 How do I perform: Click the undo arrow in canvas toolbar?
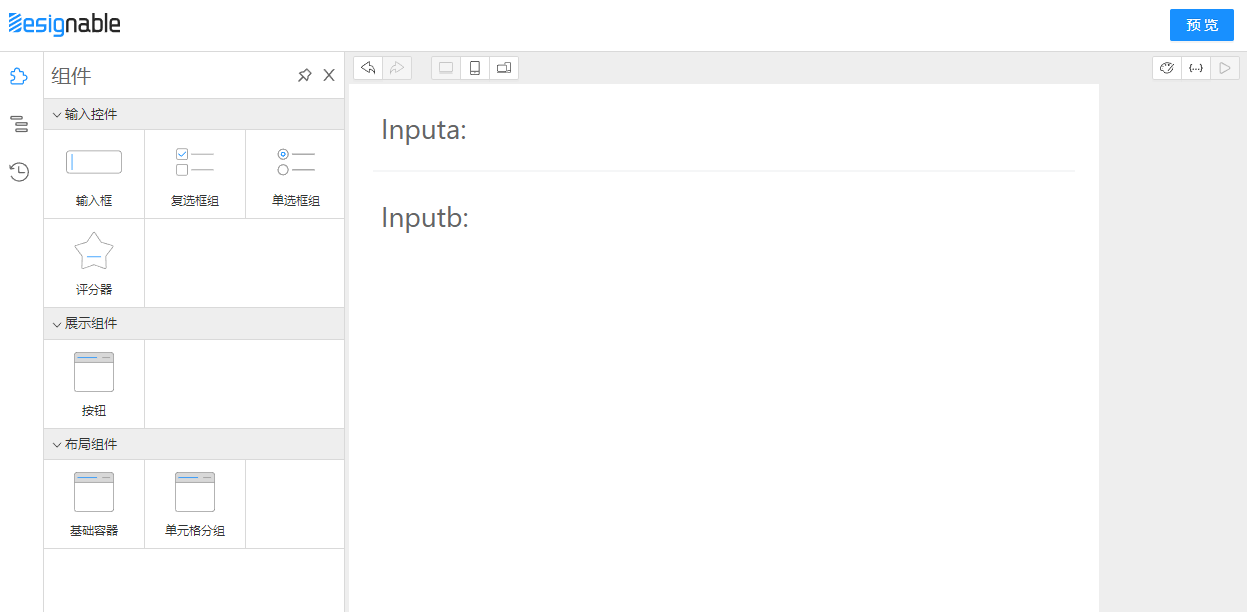point(368,68)
